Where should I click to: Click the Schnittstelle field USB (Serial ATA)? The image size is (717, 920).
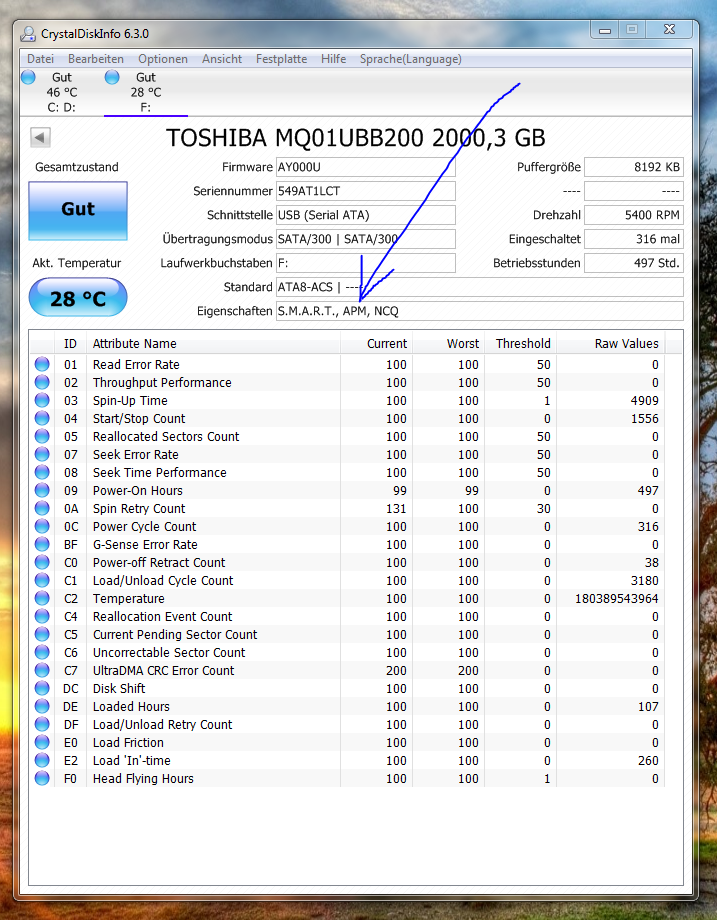coord(366,215)
